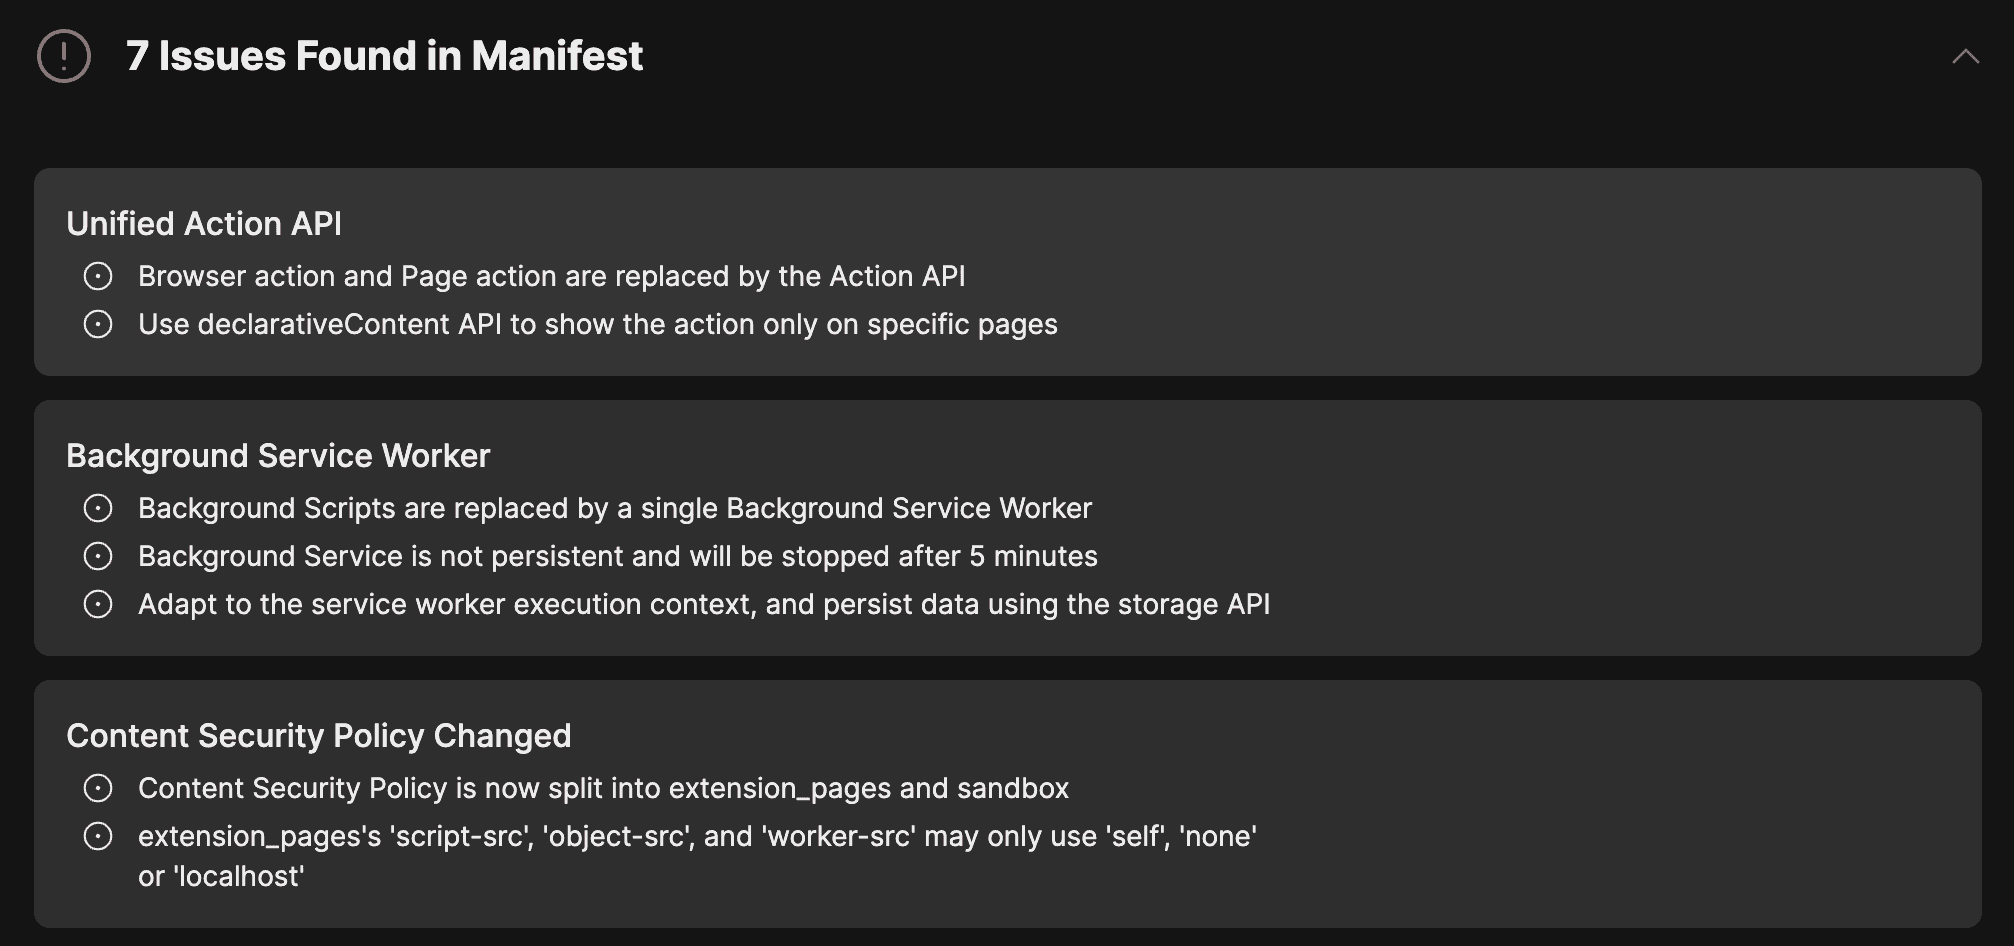This screenshot has height=946, width=2014.
Task: Select the 'stopped after 5 minutes' line
Action: pos(618,556)
